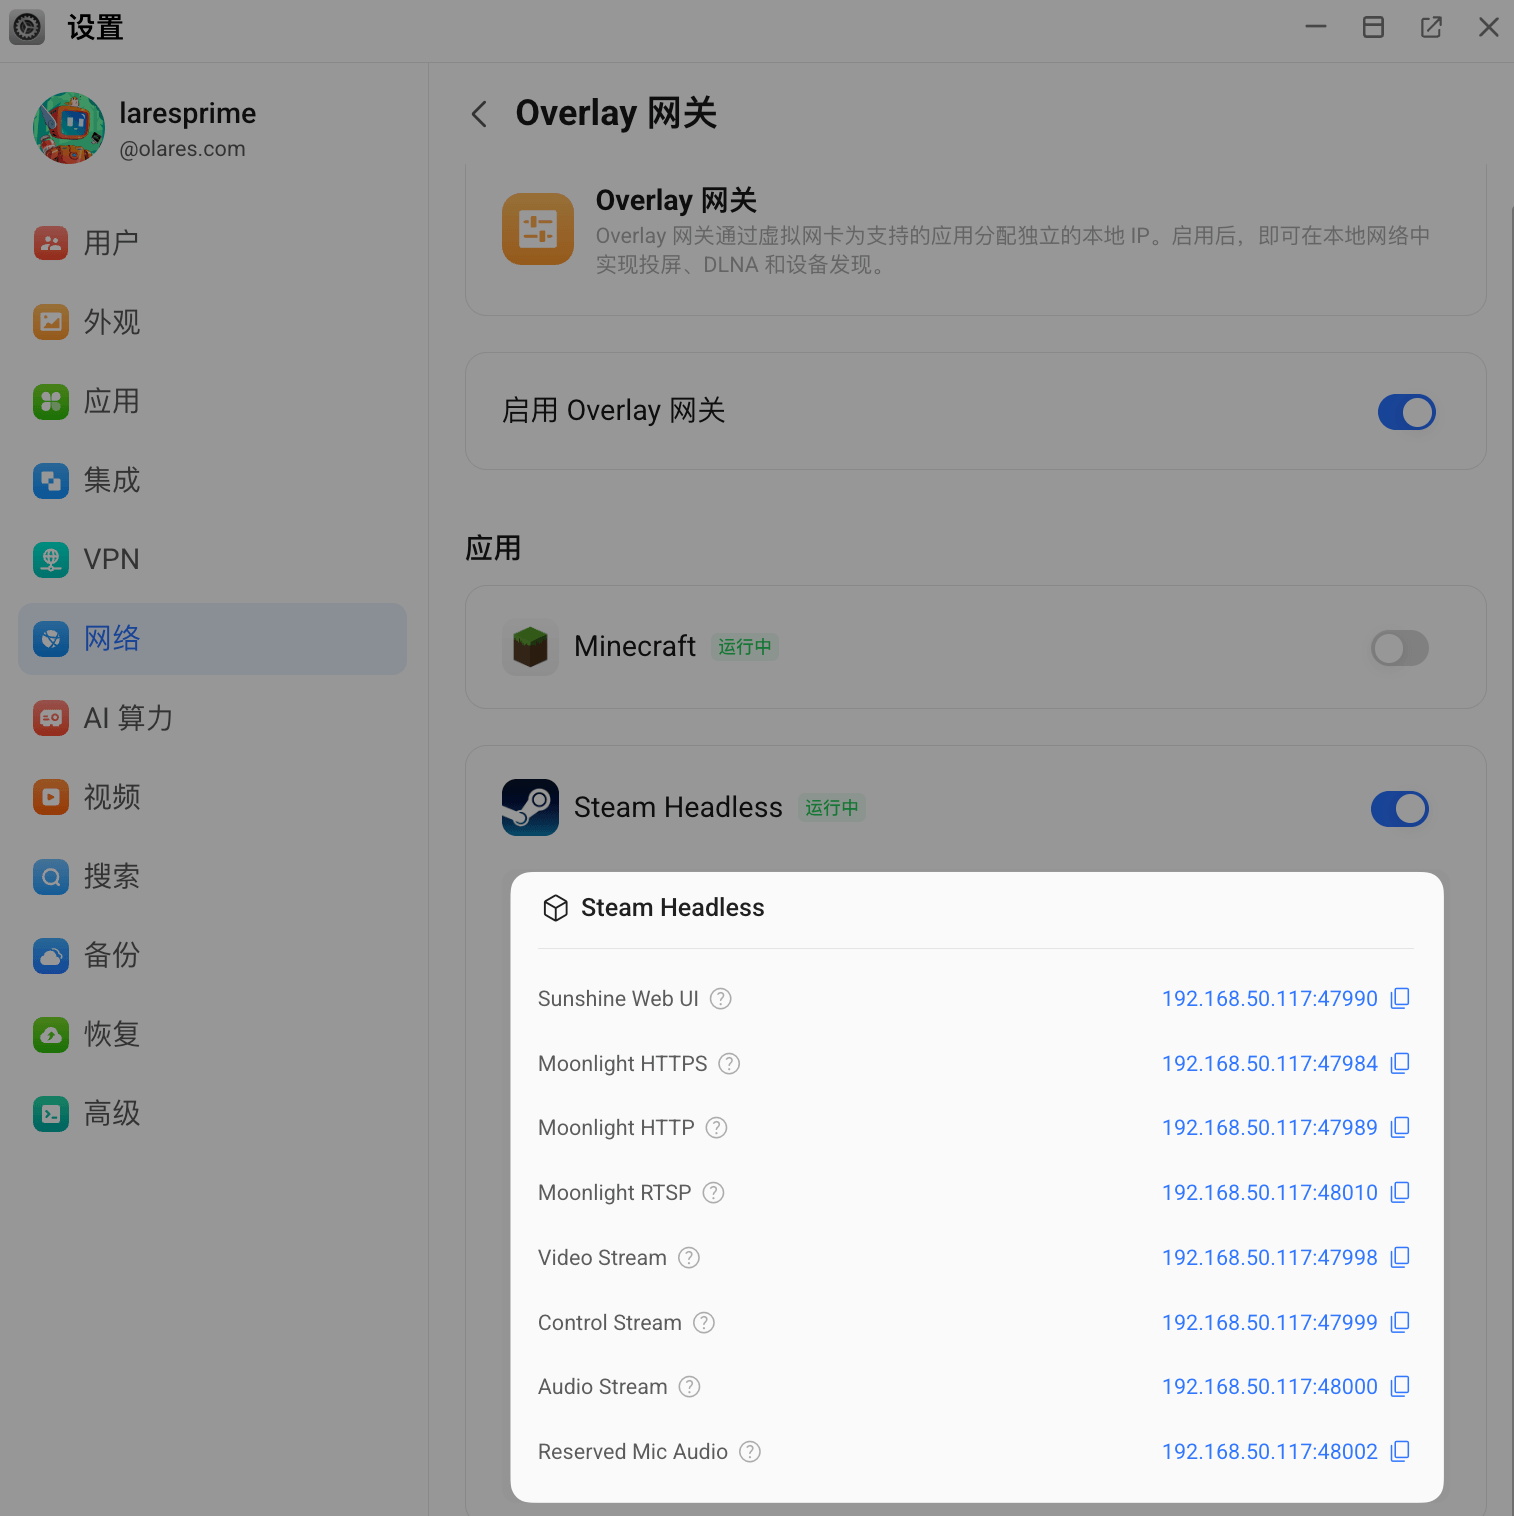Image resolution: width=1514 pixels, height=1516 pixels.
Task: Copy the Audio Stream address
Action: click(x=1400, y=1386)
